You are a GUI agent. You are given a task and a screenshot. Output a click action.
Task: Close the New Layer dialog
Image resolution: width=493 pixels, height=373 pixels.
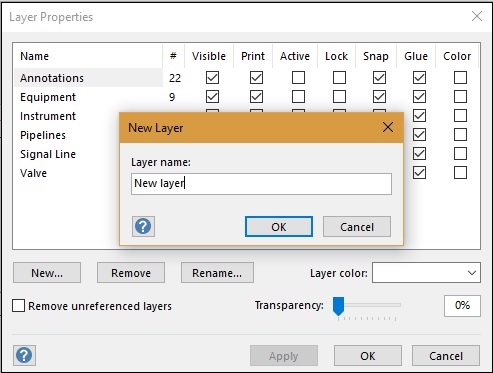tap(388, 127)
